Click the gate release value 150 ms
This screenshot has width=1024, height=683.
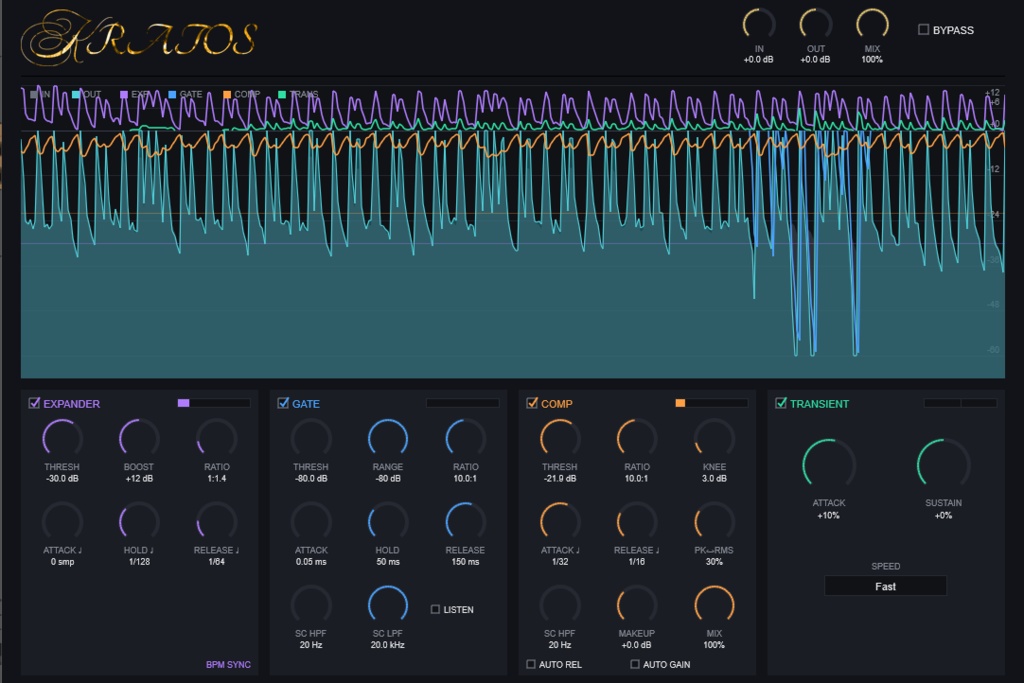(465, 562)
